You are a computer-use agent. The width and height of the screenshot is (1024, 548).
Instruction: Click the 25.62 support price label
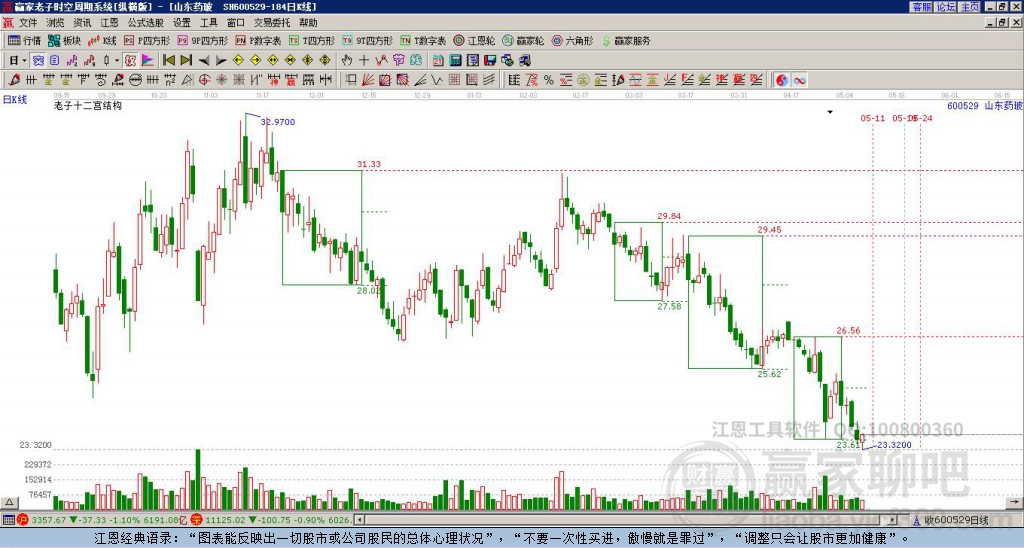click(769, 374)
